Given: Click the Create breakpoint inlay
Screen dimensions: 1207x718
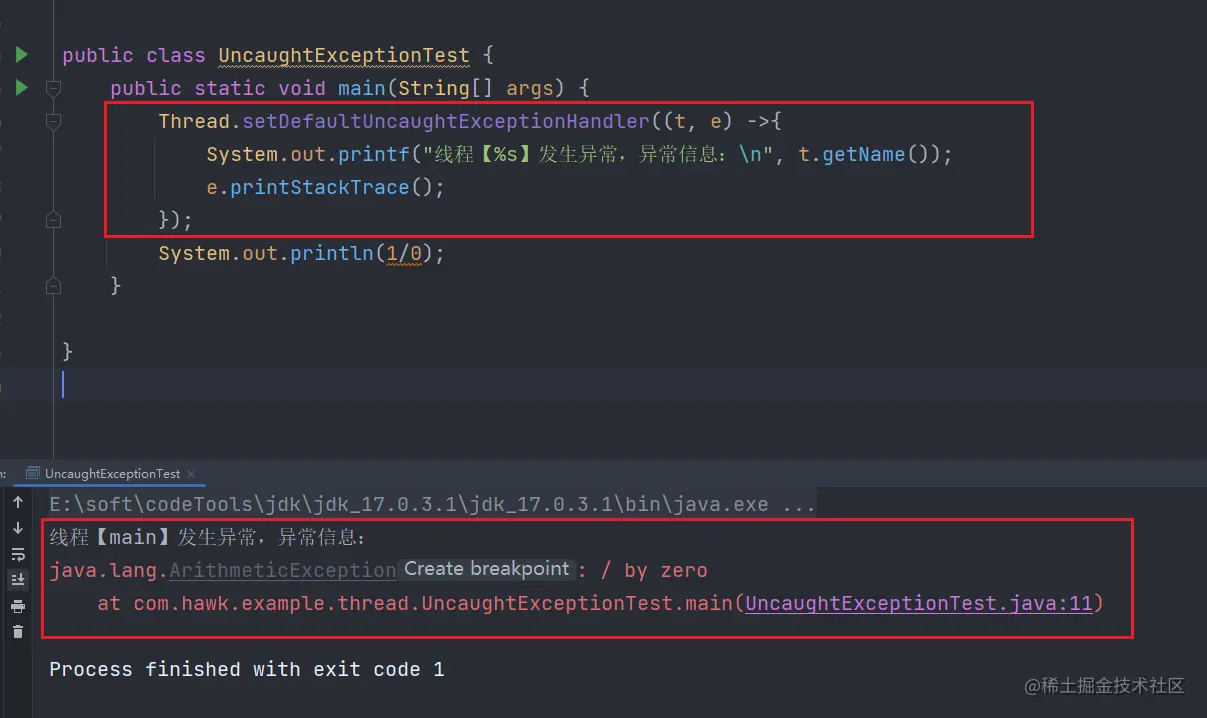Looking at the screenshot, I should tap(486, 569).
